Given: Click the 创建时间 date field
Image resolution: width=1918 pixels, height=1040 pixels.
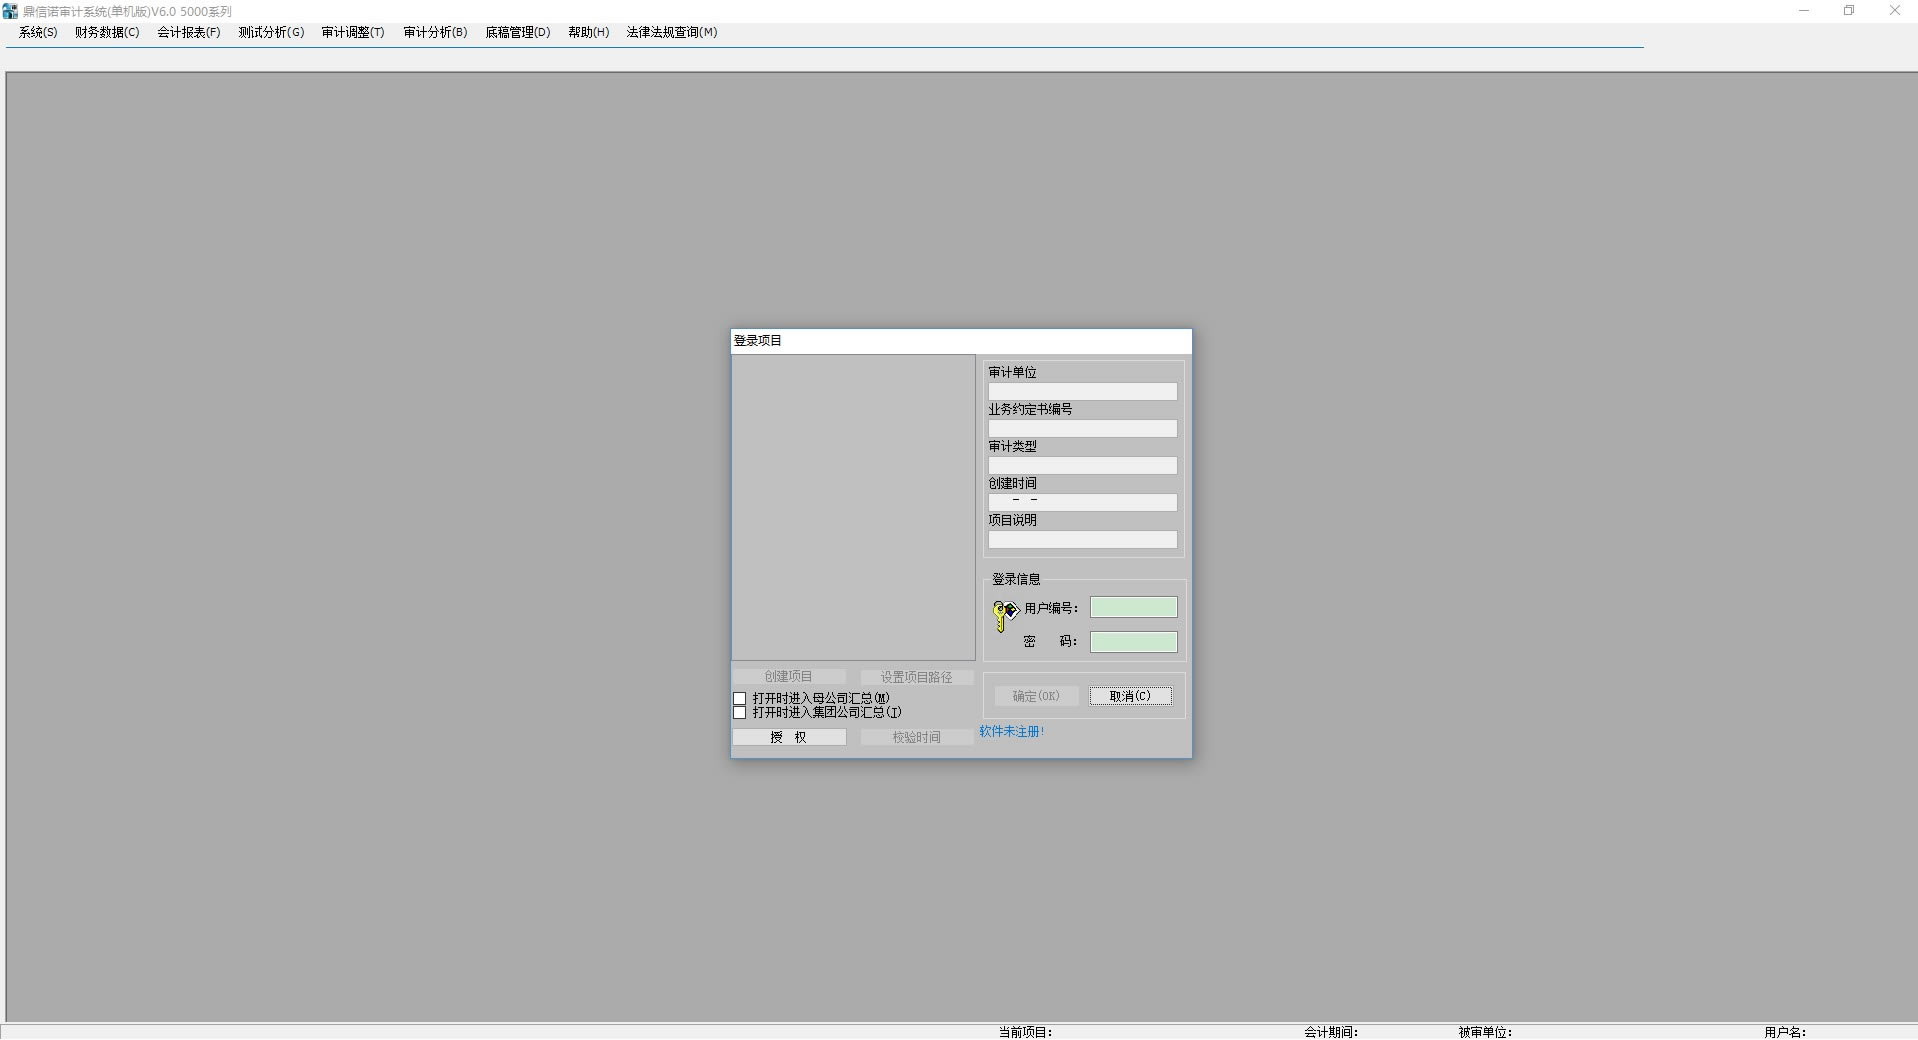Looking at the screenshot, I should pos(1083,503).
